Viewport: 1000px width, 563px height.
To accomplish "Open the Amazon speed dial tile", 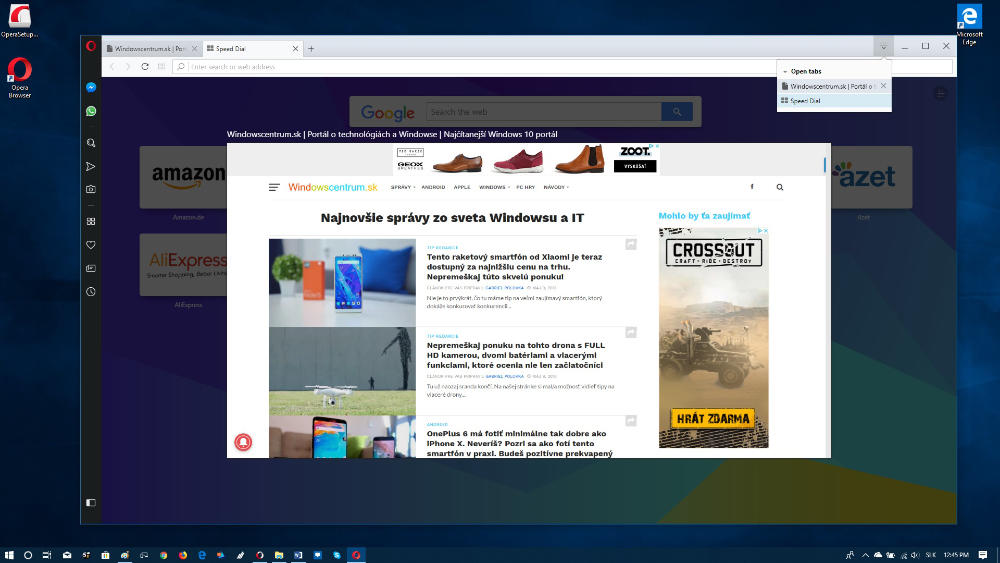I will click(x=183, y=177).
